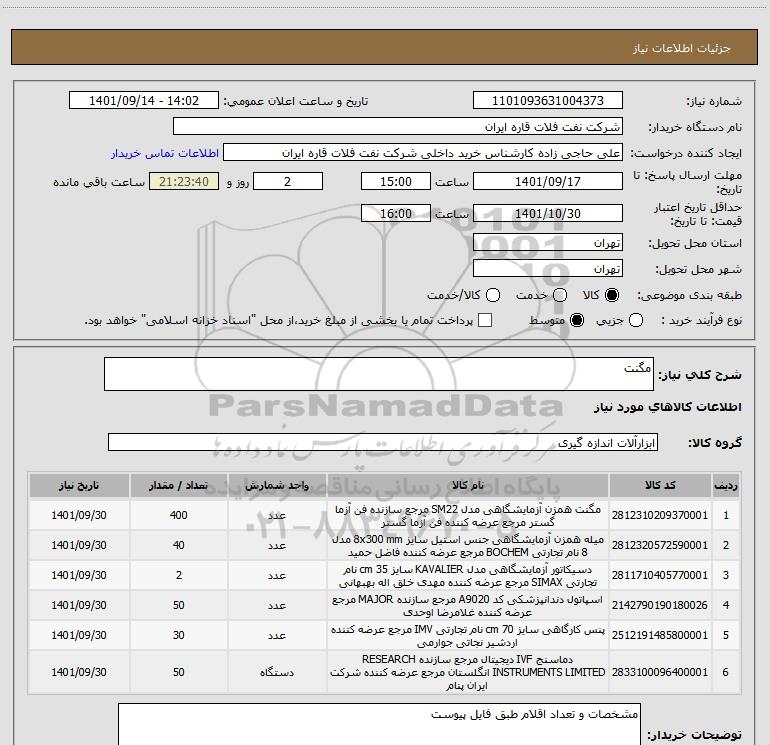Select product code 2811710405770001
This screenshot has width=770, height=745.
point(660,575)
